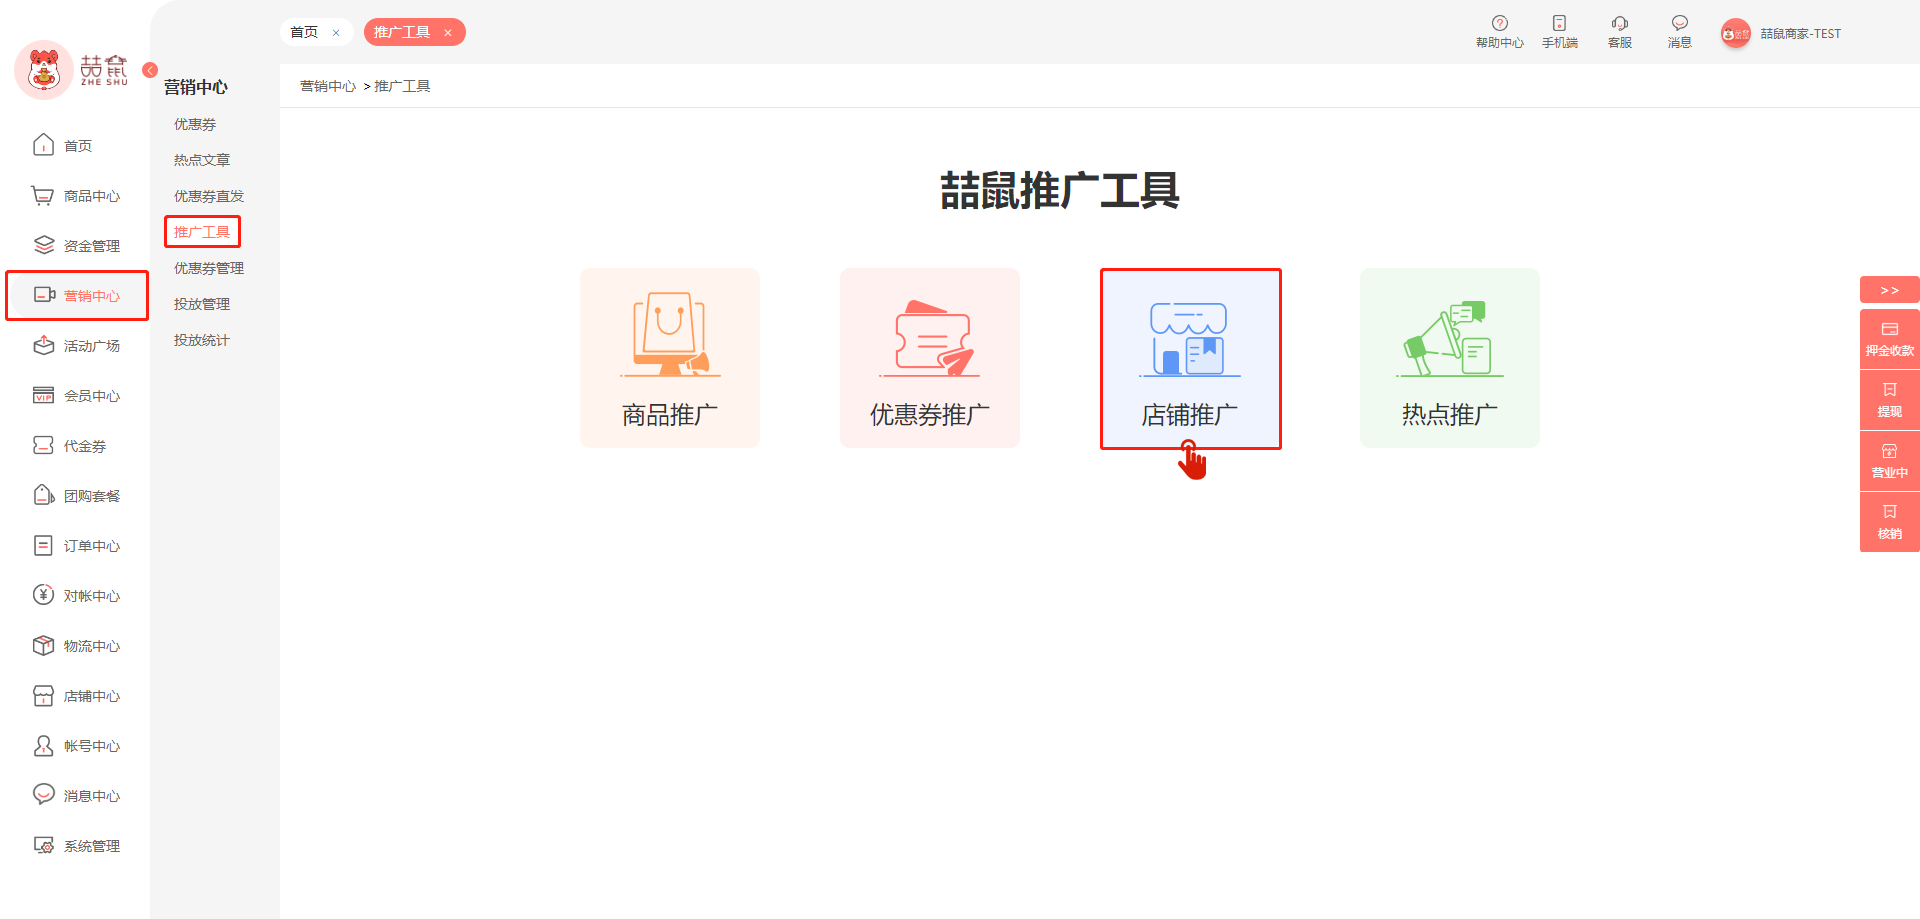Select 优惠券直发 submenu item

(209, 196)
